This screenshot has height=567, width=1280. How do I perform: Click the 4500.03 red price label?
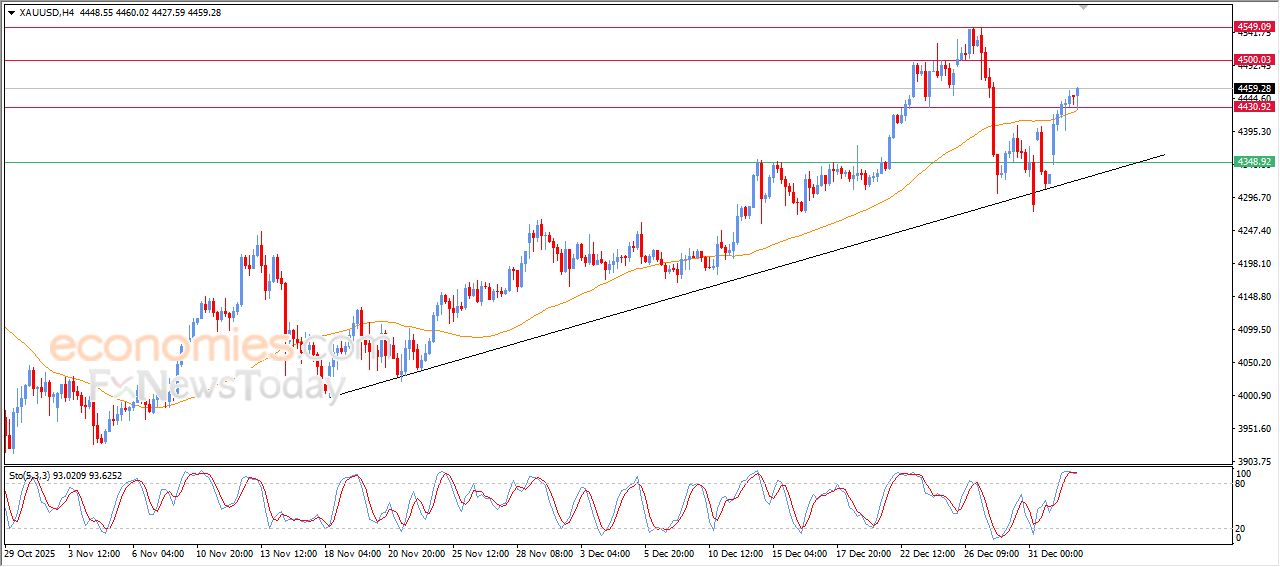pyautogui.click(x=1253, y=60)
